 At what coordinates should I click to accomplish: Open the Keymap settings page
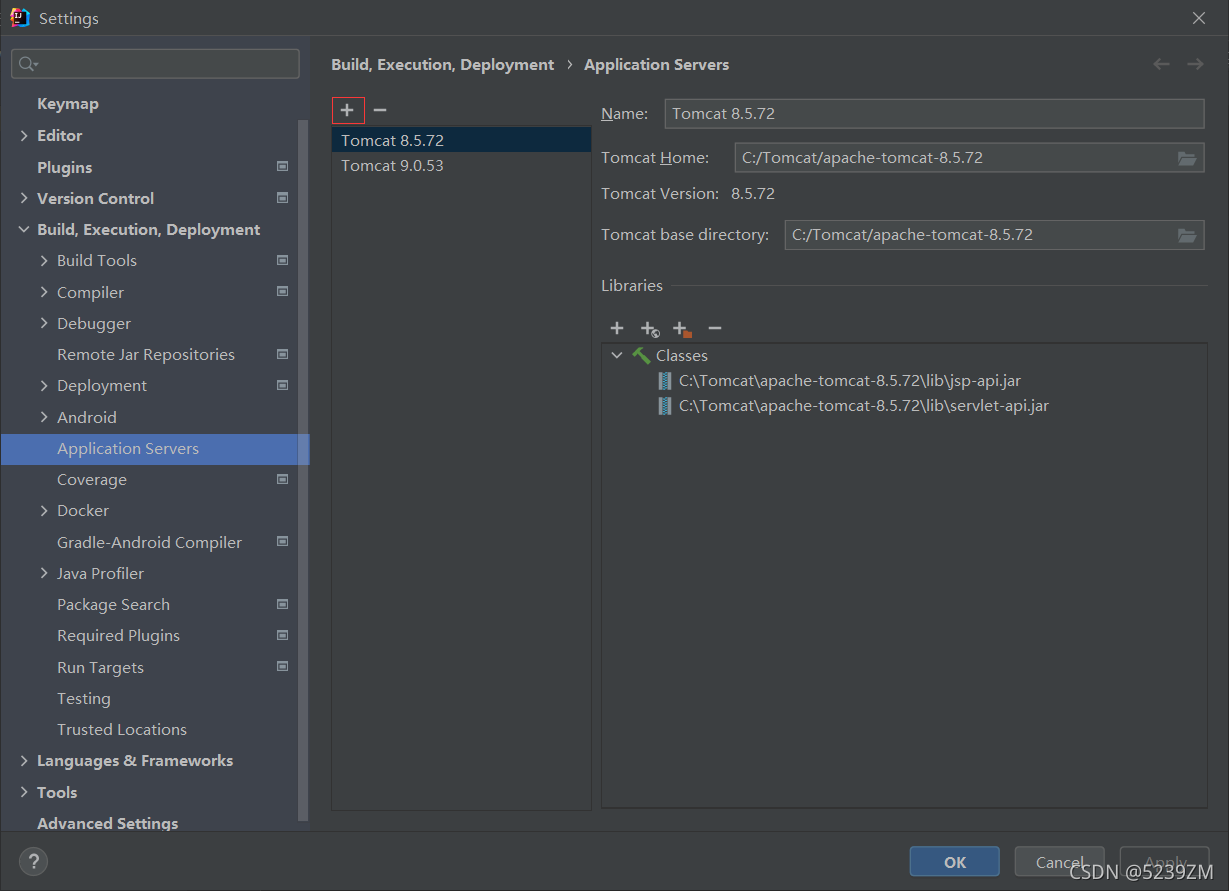[68, 104]
